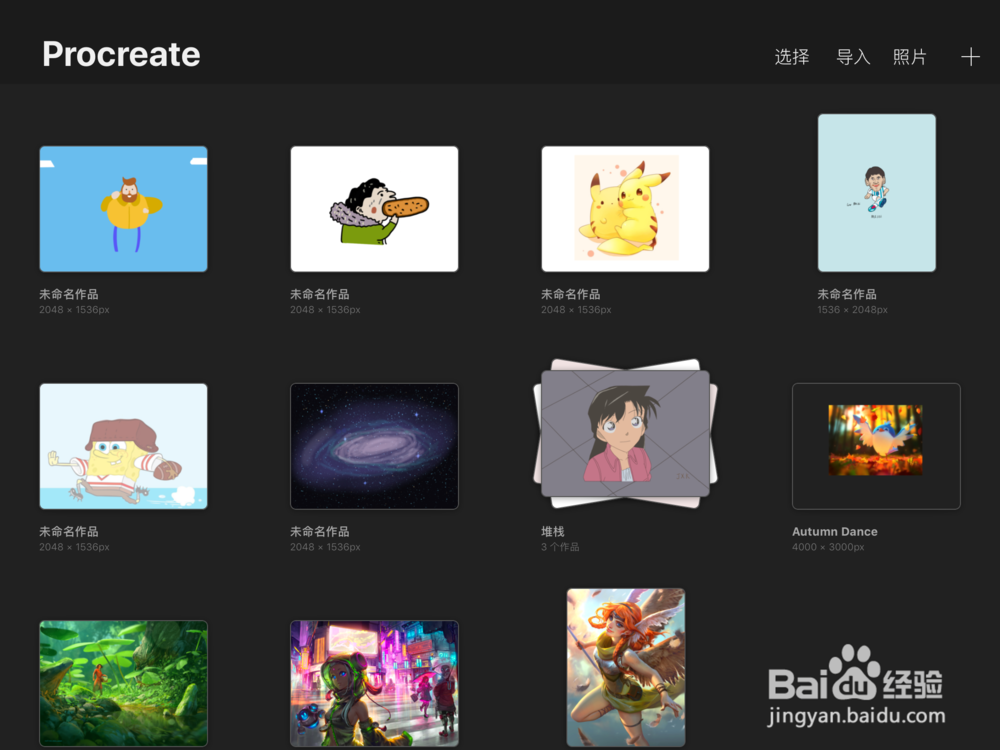Tap 选择 to select artworks
Image resolution: width=1000 pixels, height=750 pixels.
pos(792,57)
